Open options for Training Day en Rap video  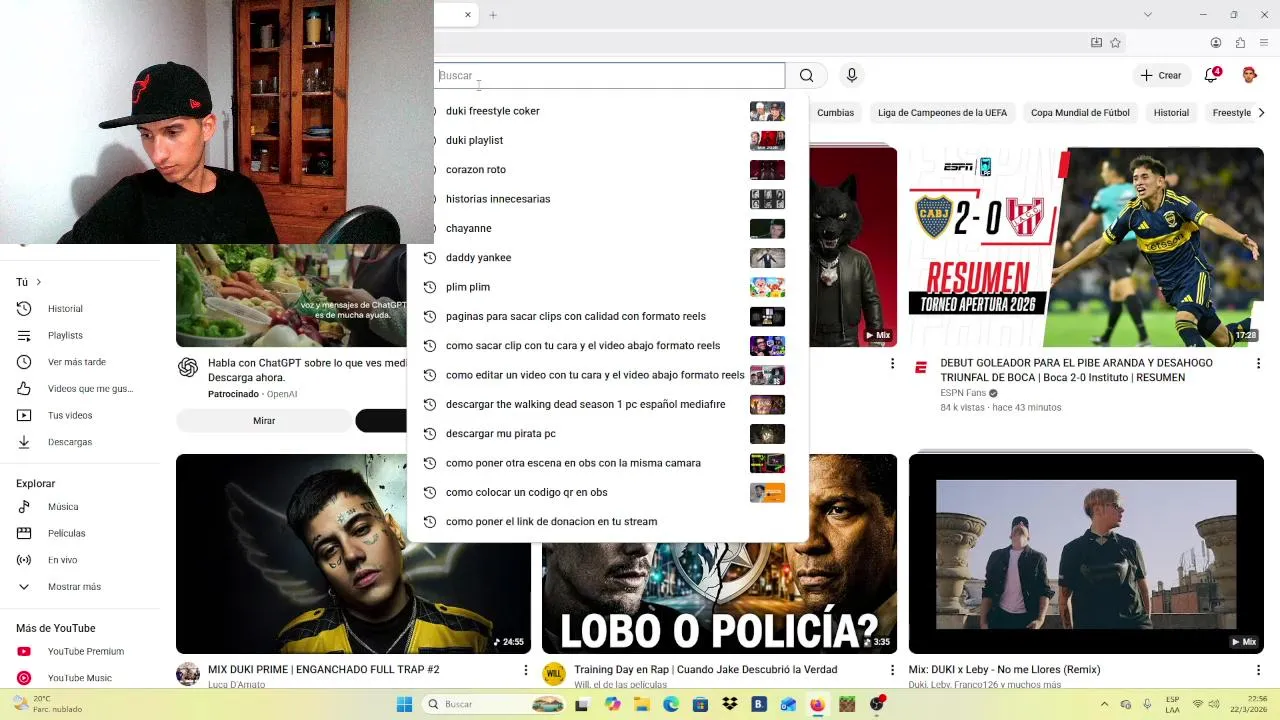point(892,670)
